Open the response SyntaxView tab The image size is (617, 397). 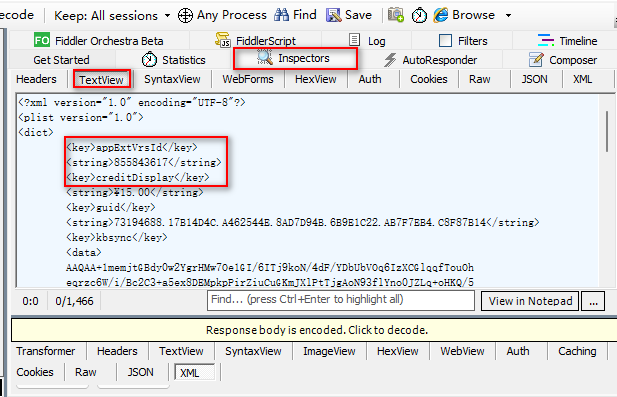coord(253,351)
